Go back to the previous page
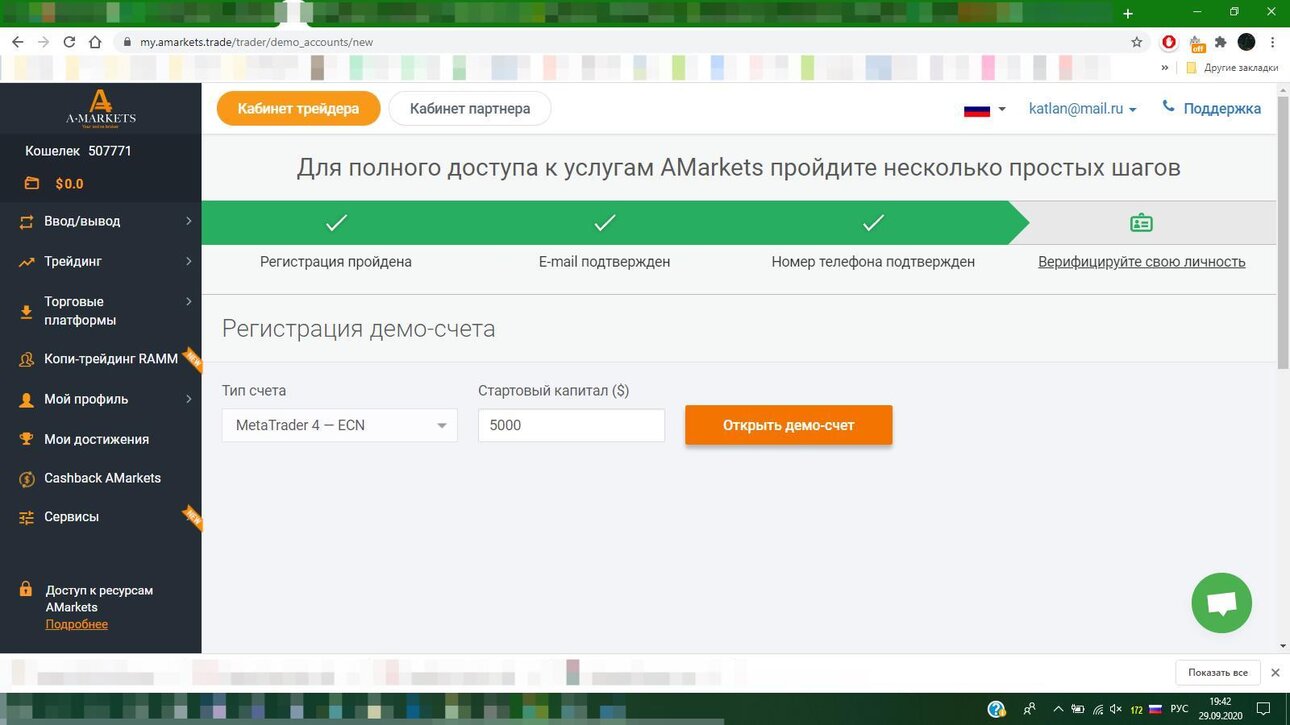1290x725 pixels. [17, 42]
